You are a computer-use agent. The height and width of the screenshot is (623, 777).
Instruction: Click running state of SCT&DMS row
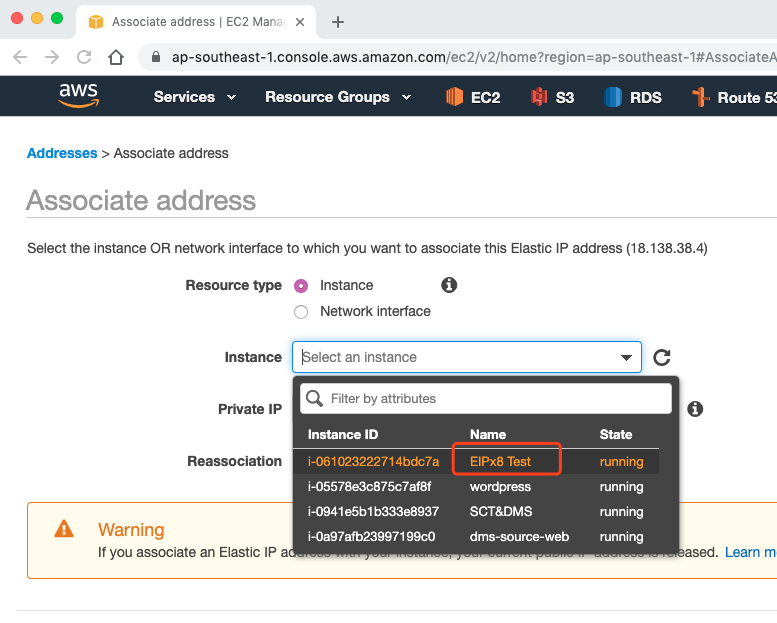[x=621, y=512]
